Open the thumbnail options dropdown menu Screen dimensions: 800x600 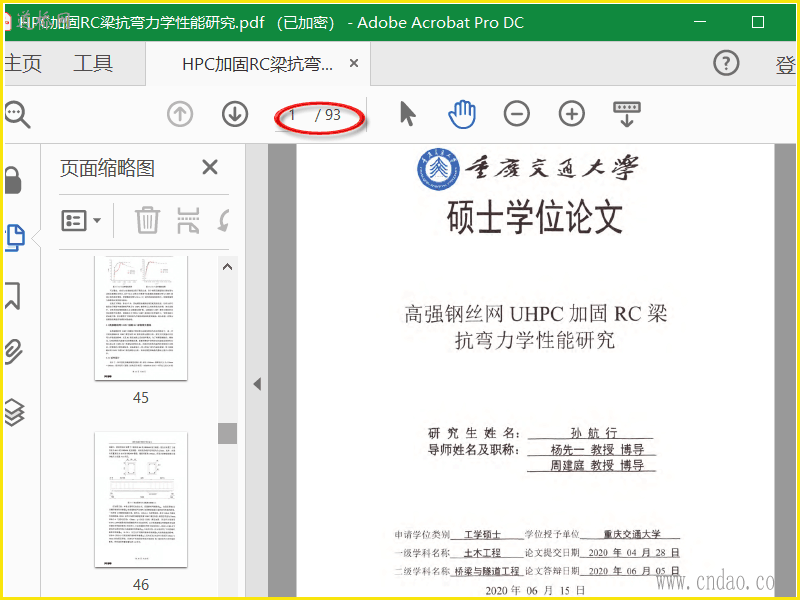pyautogui.click(x=81, y=221)
